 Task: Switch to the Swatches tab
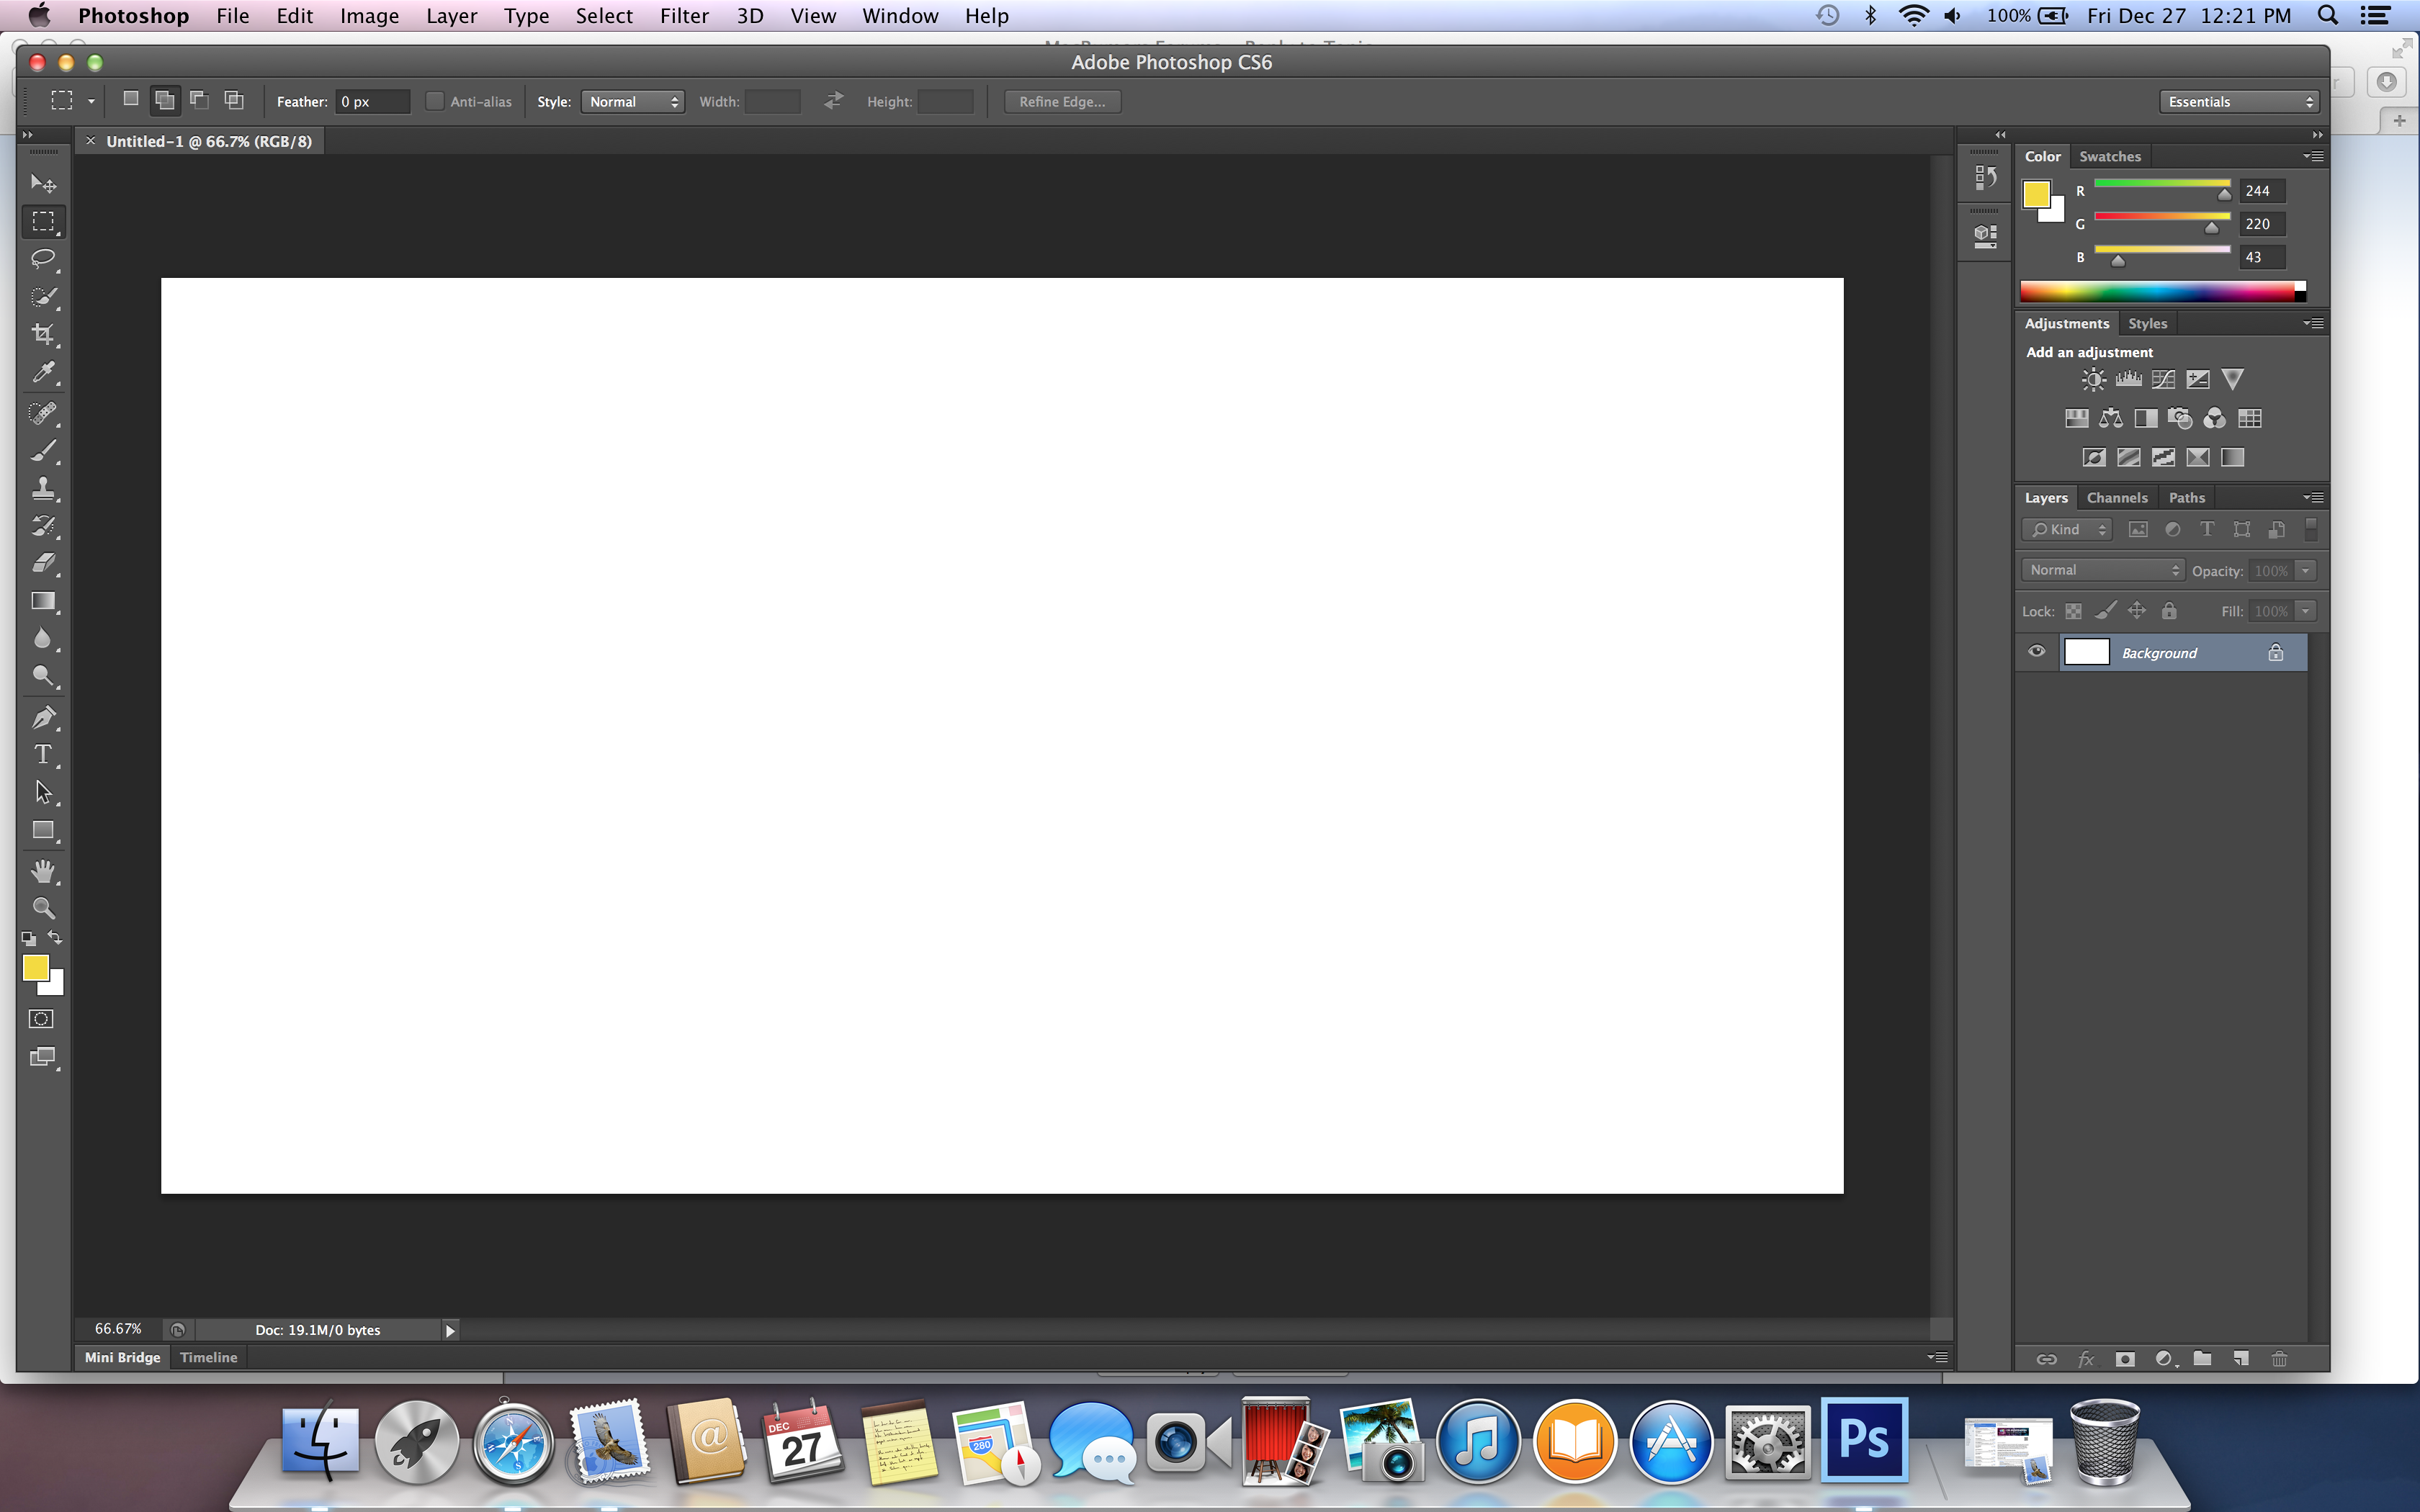coord(2110,156)
